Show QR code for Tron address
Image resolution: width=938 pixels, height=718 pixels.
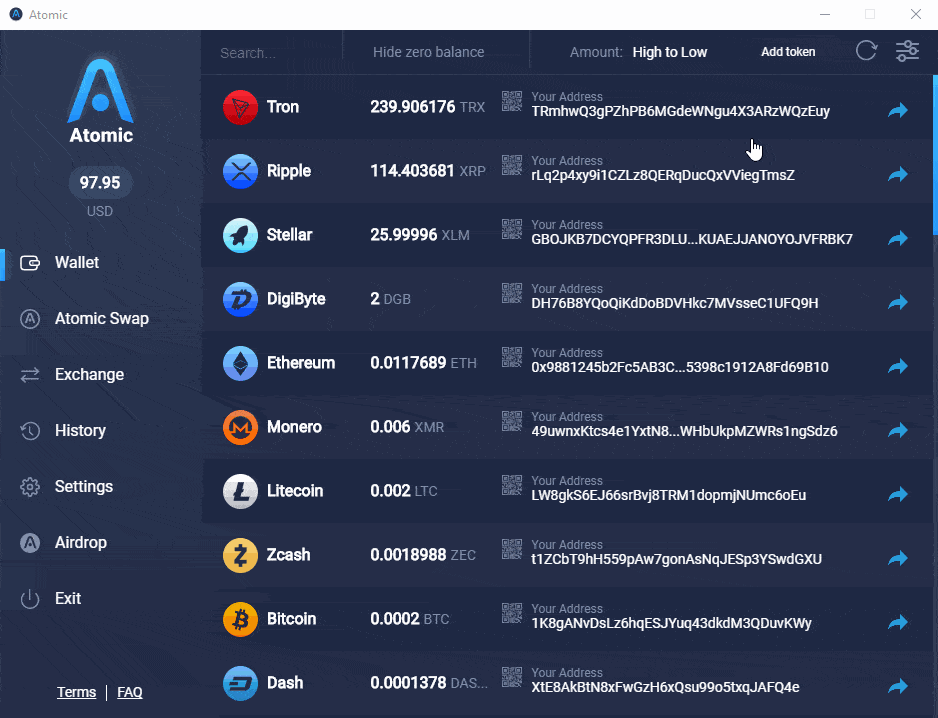(x=511, y=101)
